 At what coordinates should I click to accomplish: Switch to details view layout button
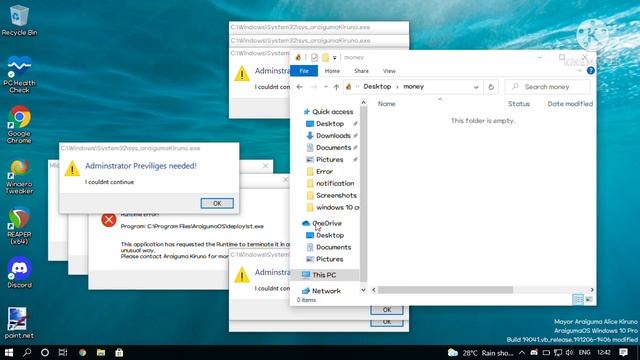pyautogui.click(x=578, y=300)
